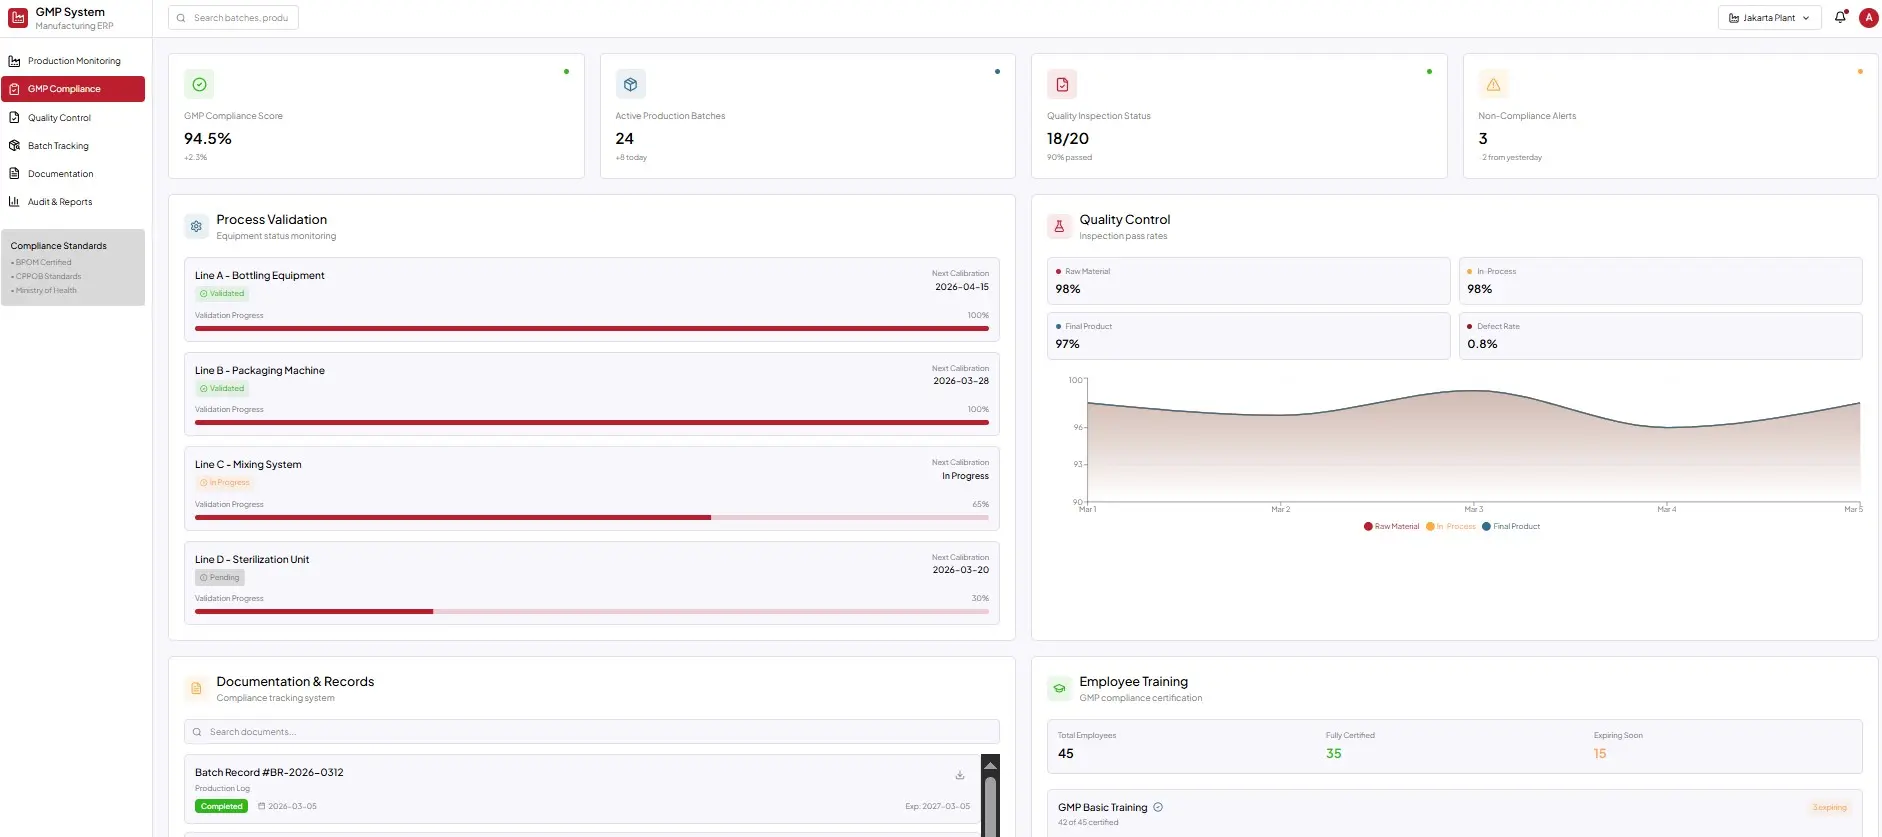Go to Batch Tracking in sidebar
Screen dimensions: 1882x837
tap(58, 146)
